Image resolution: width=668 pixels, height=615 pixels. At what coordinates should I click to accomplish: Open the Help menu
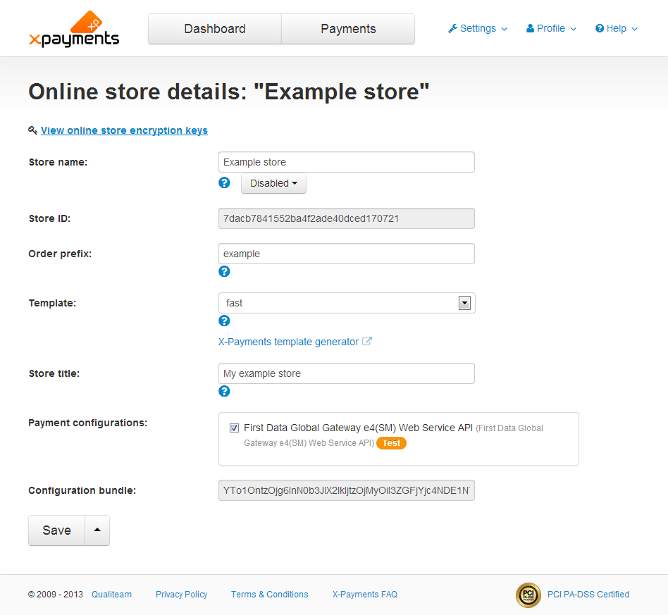point(616,29)
